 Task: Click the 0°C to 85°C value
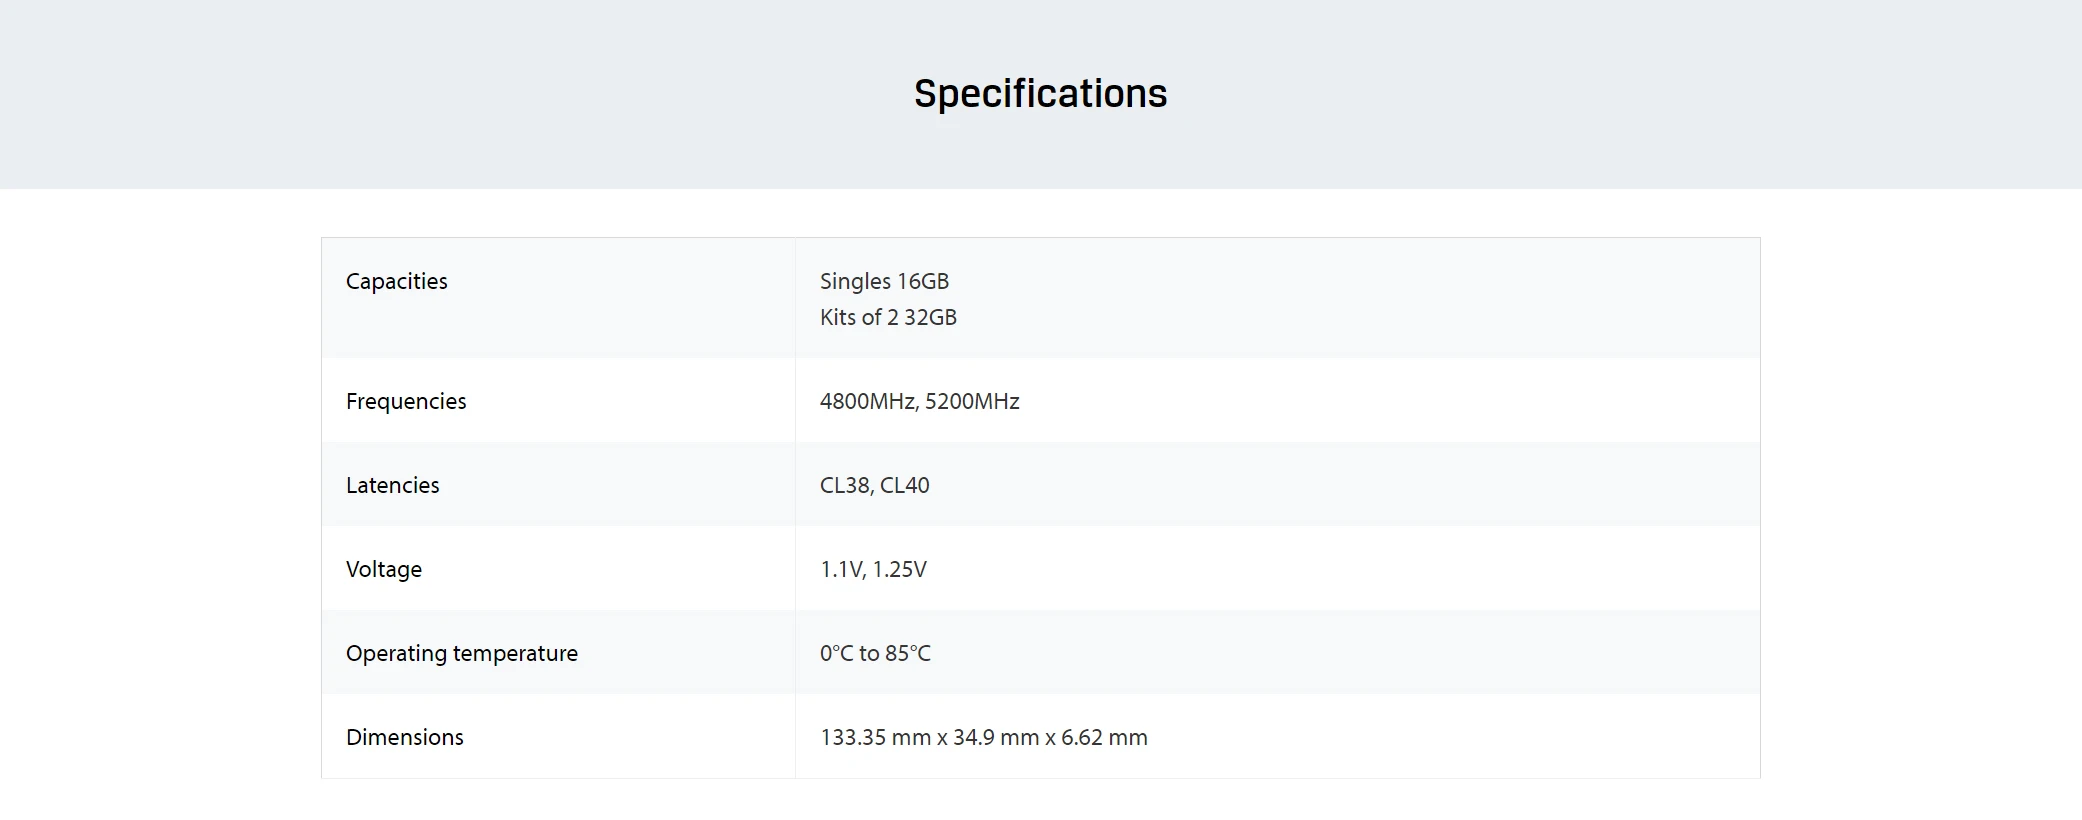click(875, 653)
